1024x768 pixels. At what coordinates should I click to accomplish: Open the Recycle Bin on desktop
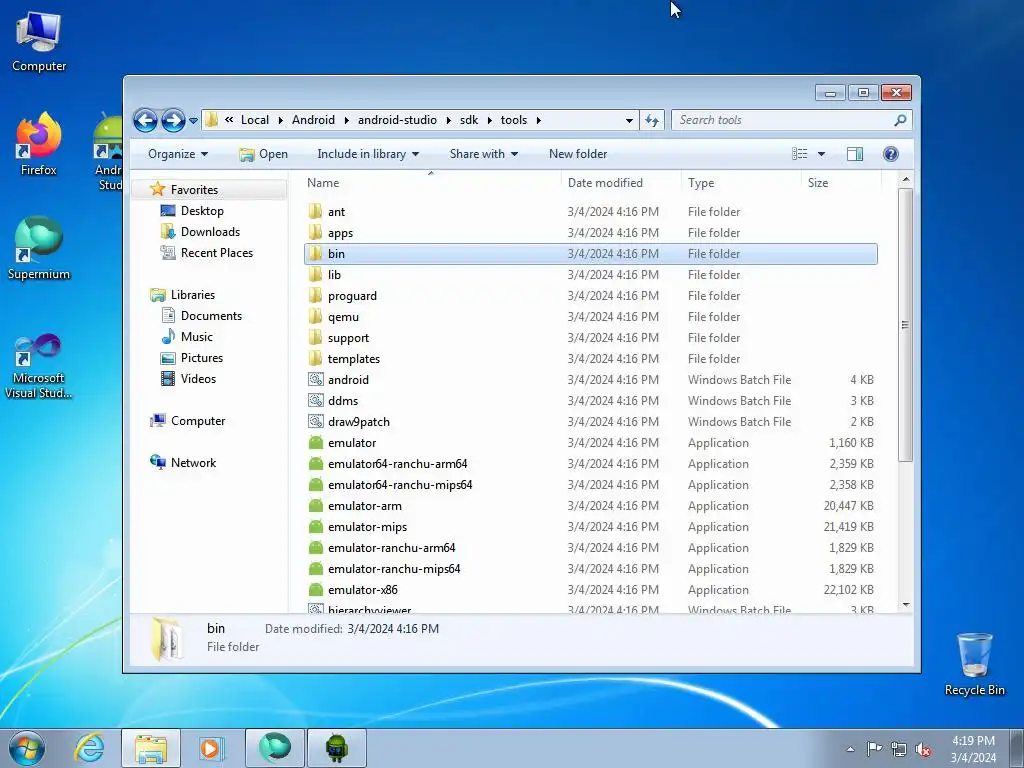pyautogui.click(x=974, y=664)
